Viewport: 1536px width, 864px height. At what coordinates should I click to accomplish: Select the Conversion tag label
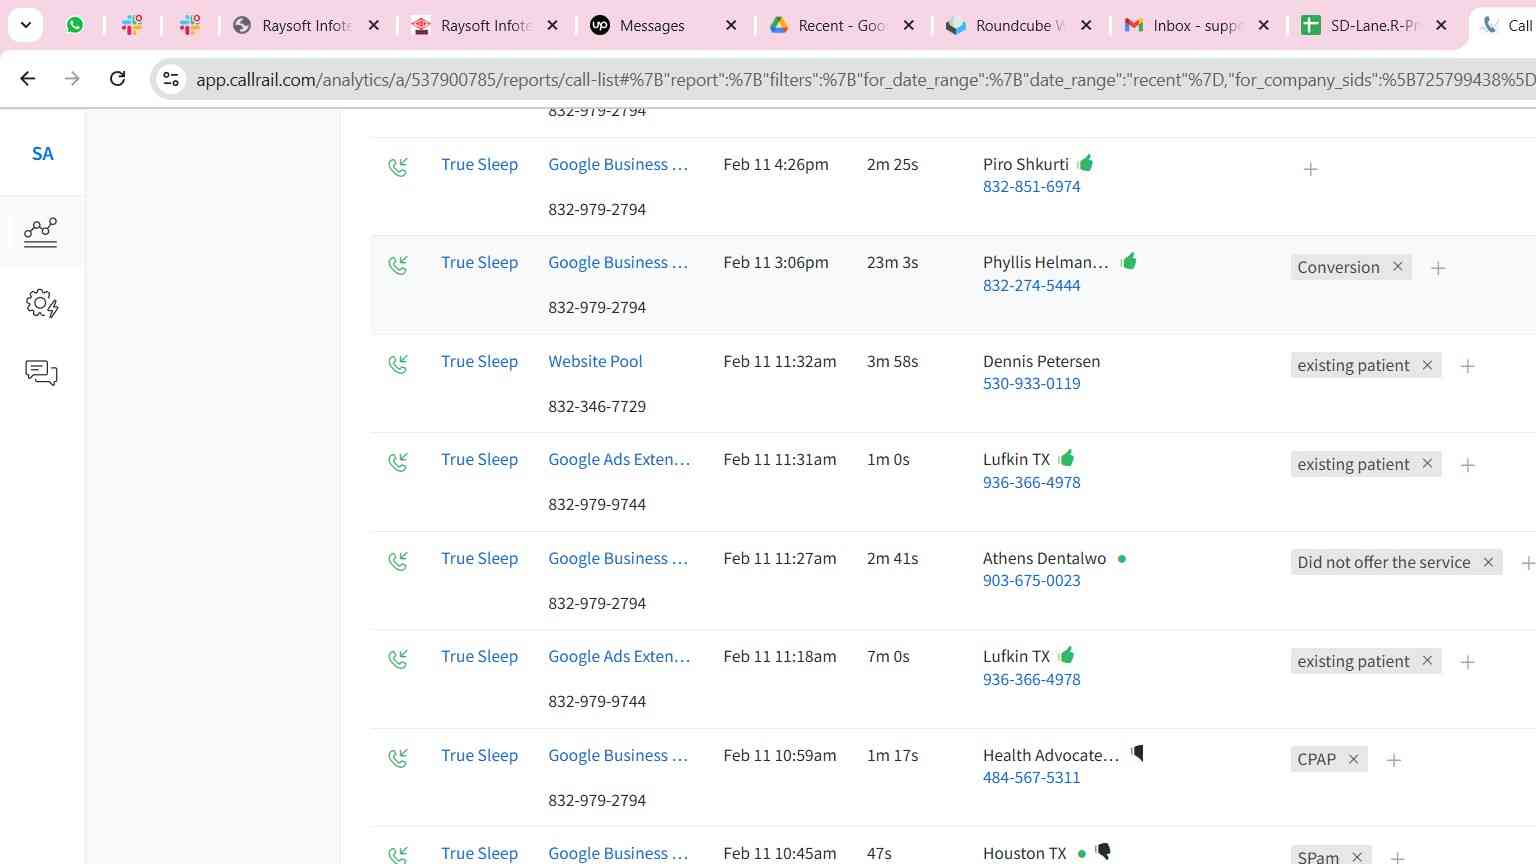pos(1338,267)
